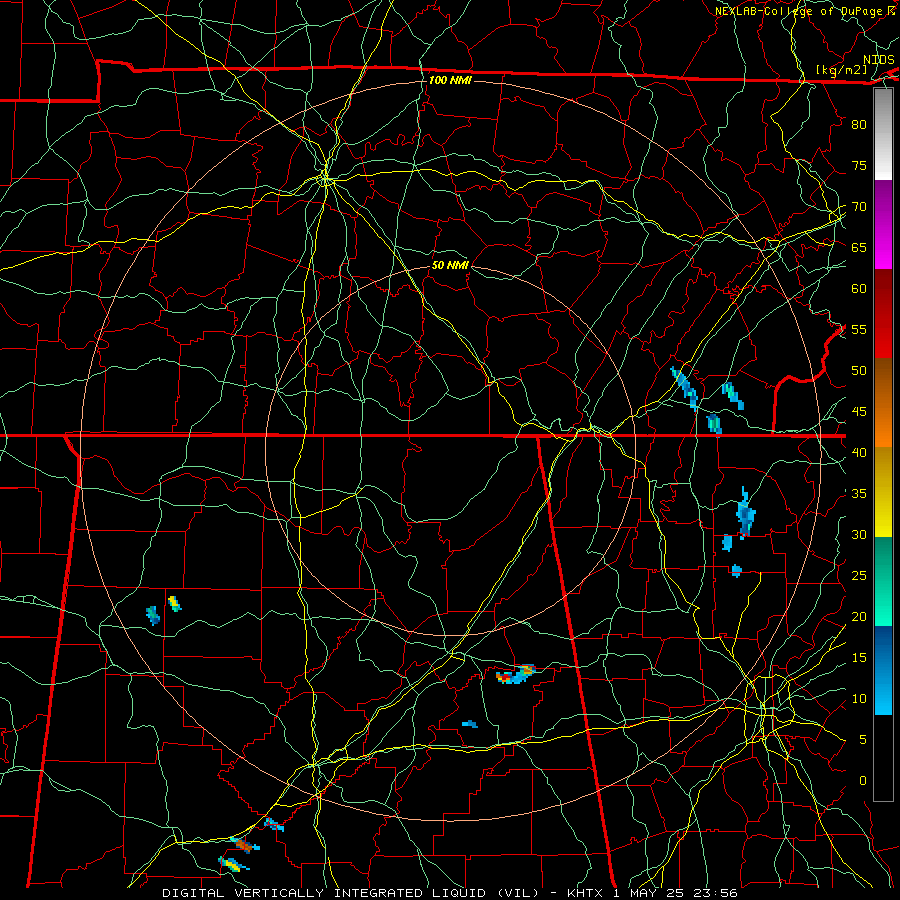Click the "75" value on the VIL scale

point(859,166)
